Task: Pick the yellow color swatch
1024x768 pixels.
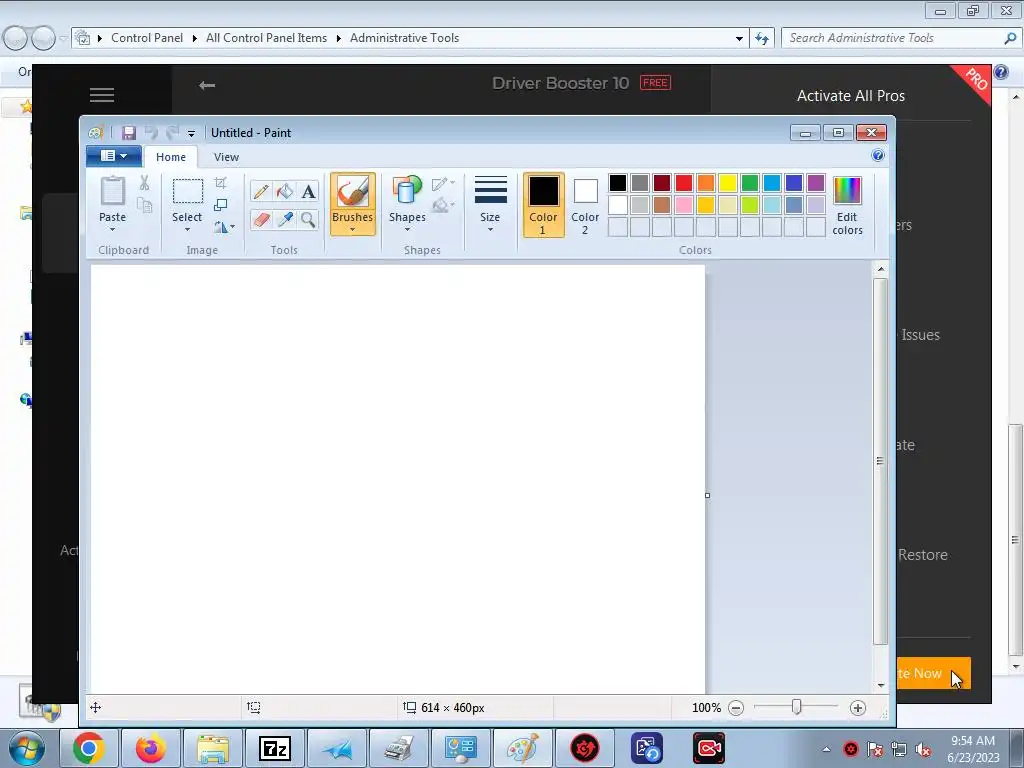Action: (728, 183)
